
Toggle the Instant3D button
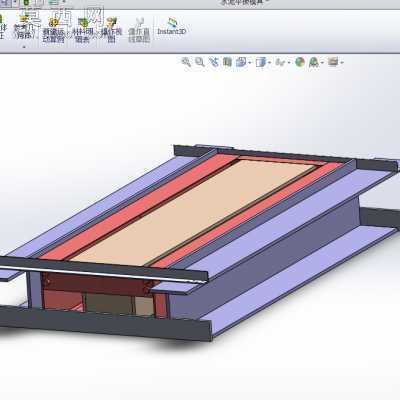pyautogui.click(x=171, y=27)
